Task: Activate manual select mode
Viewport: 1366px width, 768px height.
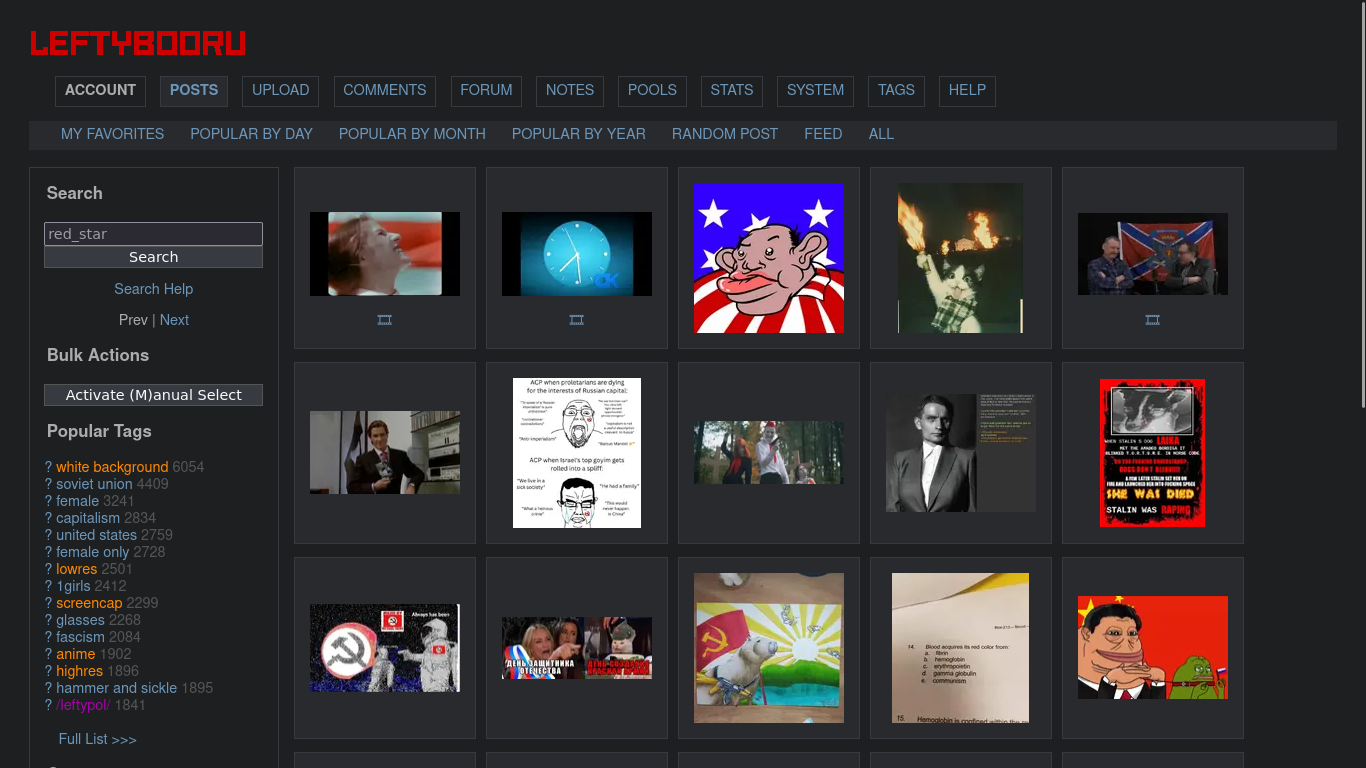Action: [153, 395]
